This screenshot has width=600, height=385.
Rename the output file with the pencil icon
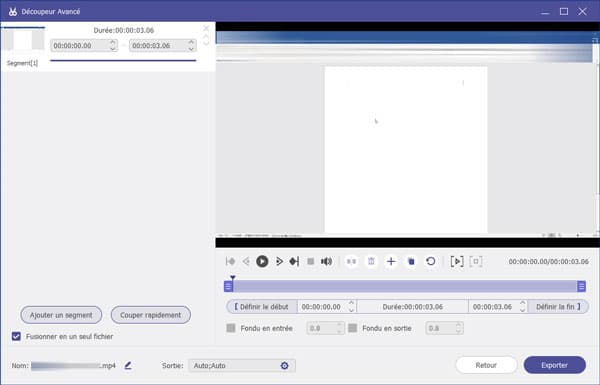point(128,365)
